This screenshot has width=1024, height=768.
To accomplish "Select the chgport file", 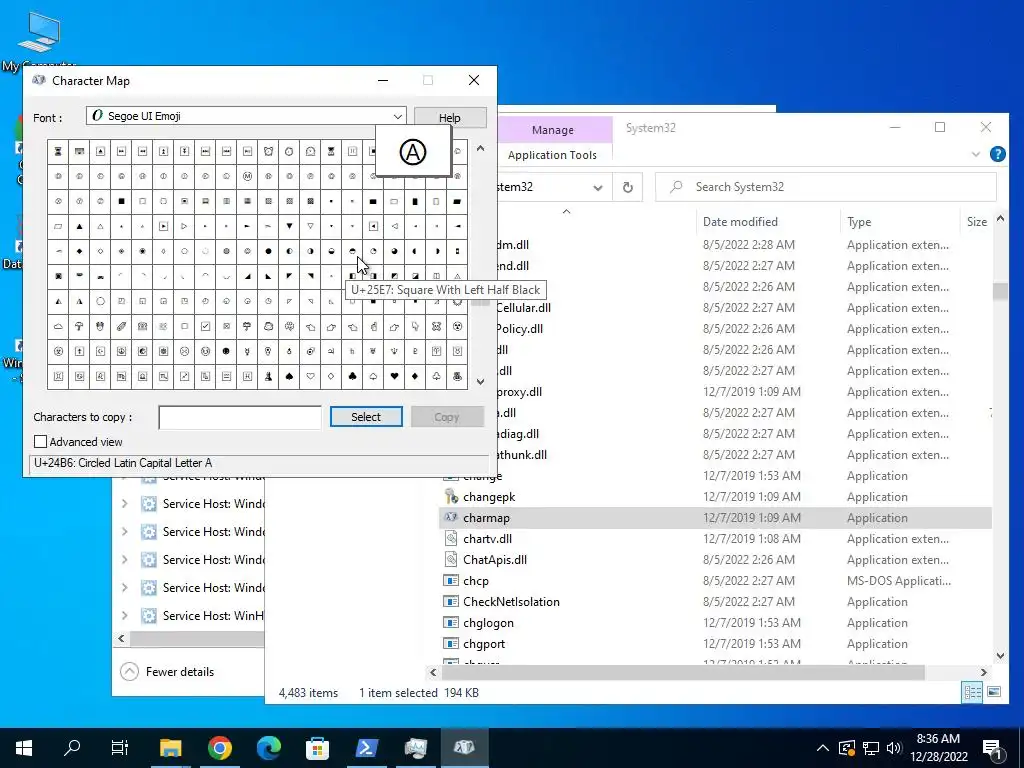I will [x=483, y=644].
